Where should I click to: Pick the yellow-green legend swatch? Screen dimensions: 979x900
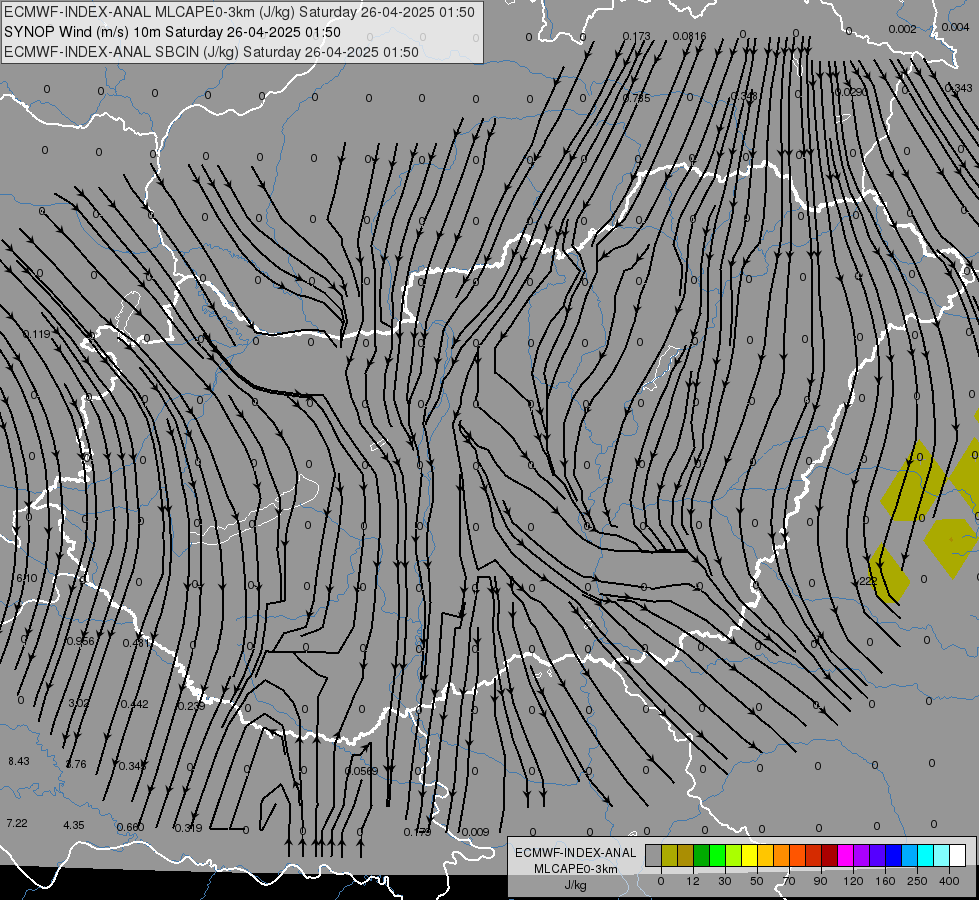coord(734,855)
